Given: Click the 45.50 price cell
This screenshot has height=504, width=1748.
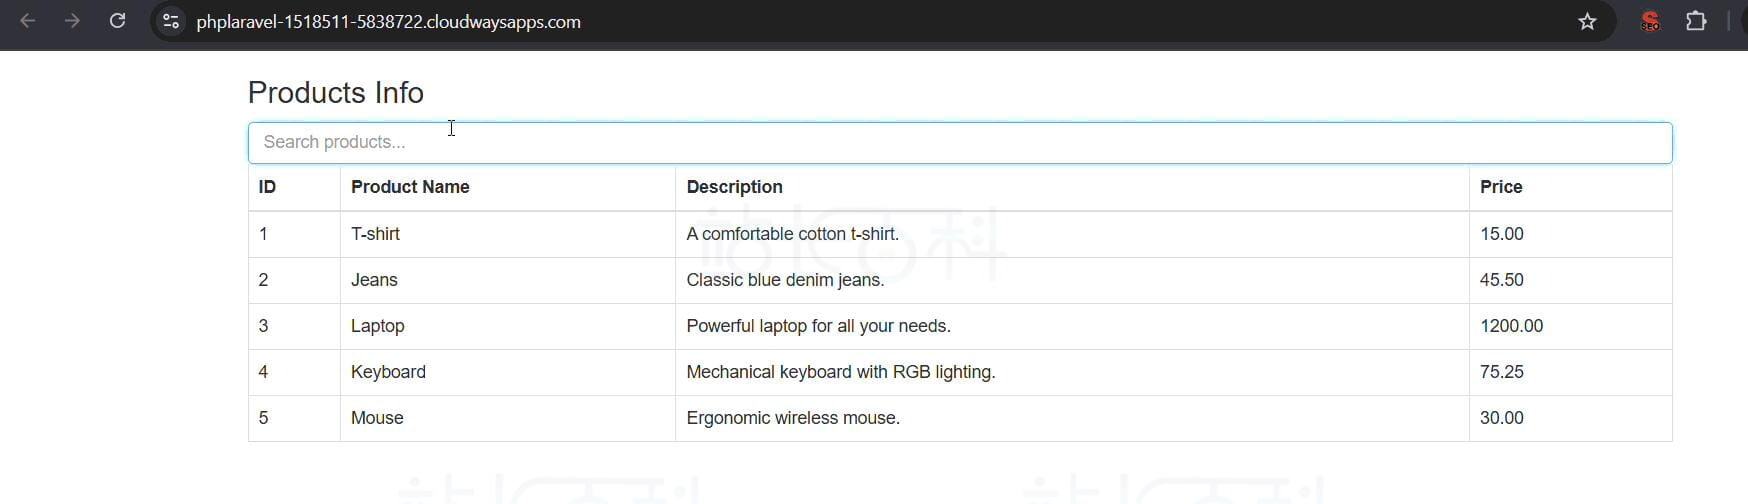Looking at the screenshot, I should 1570,280.
